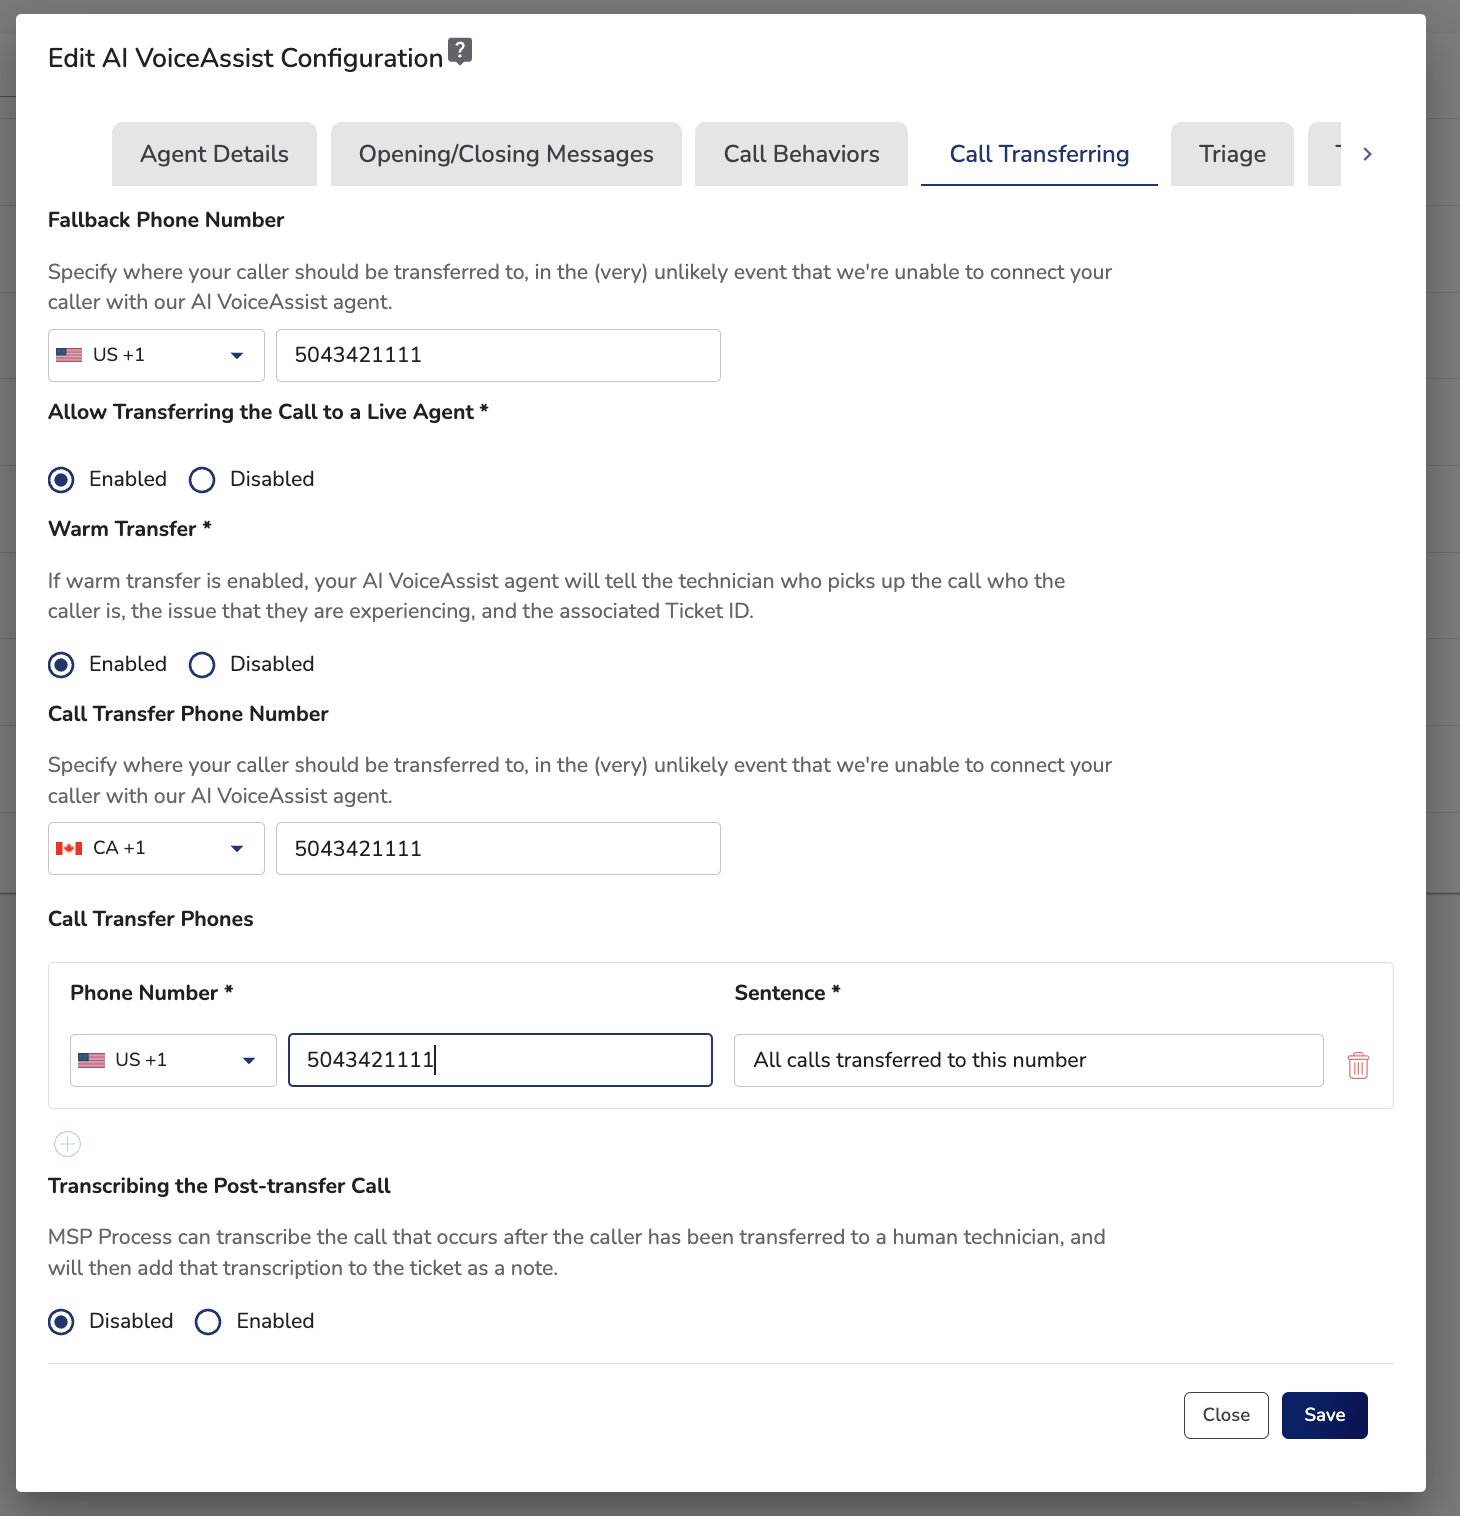
Task: Edit the Sentence text field
Action: (1028, 1060)
